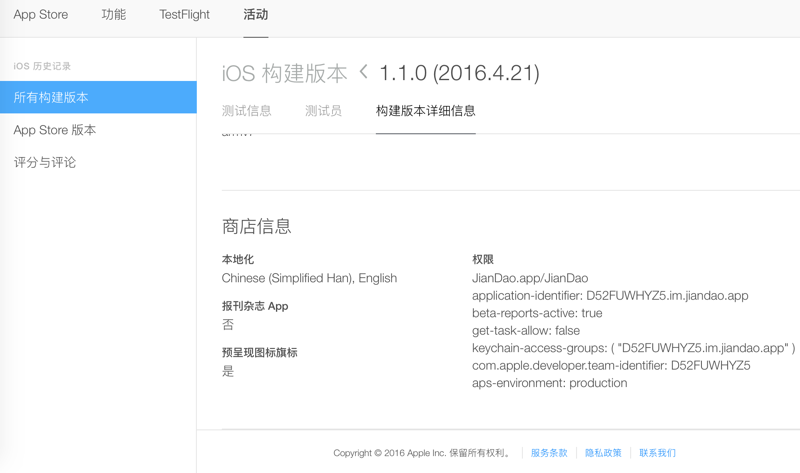
Task: Click the 本地化 label
Action: [x=238, y=259]
